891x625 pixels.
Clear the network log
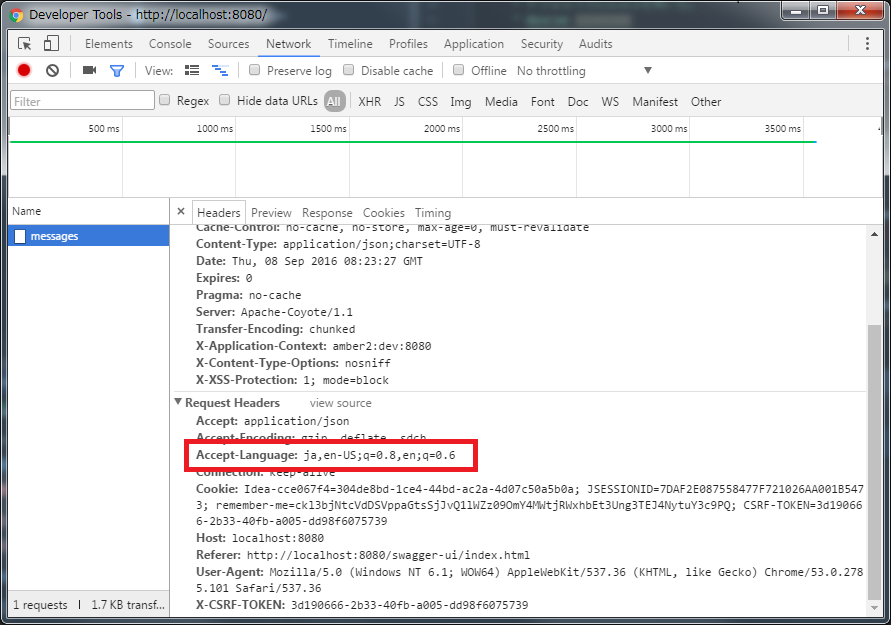pyautogui.click(x=52, y=71)
